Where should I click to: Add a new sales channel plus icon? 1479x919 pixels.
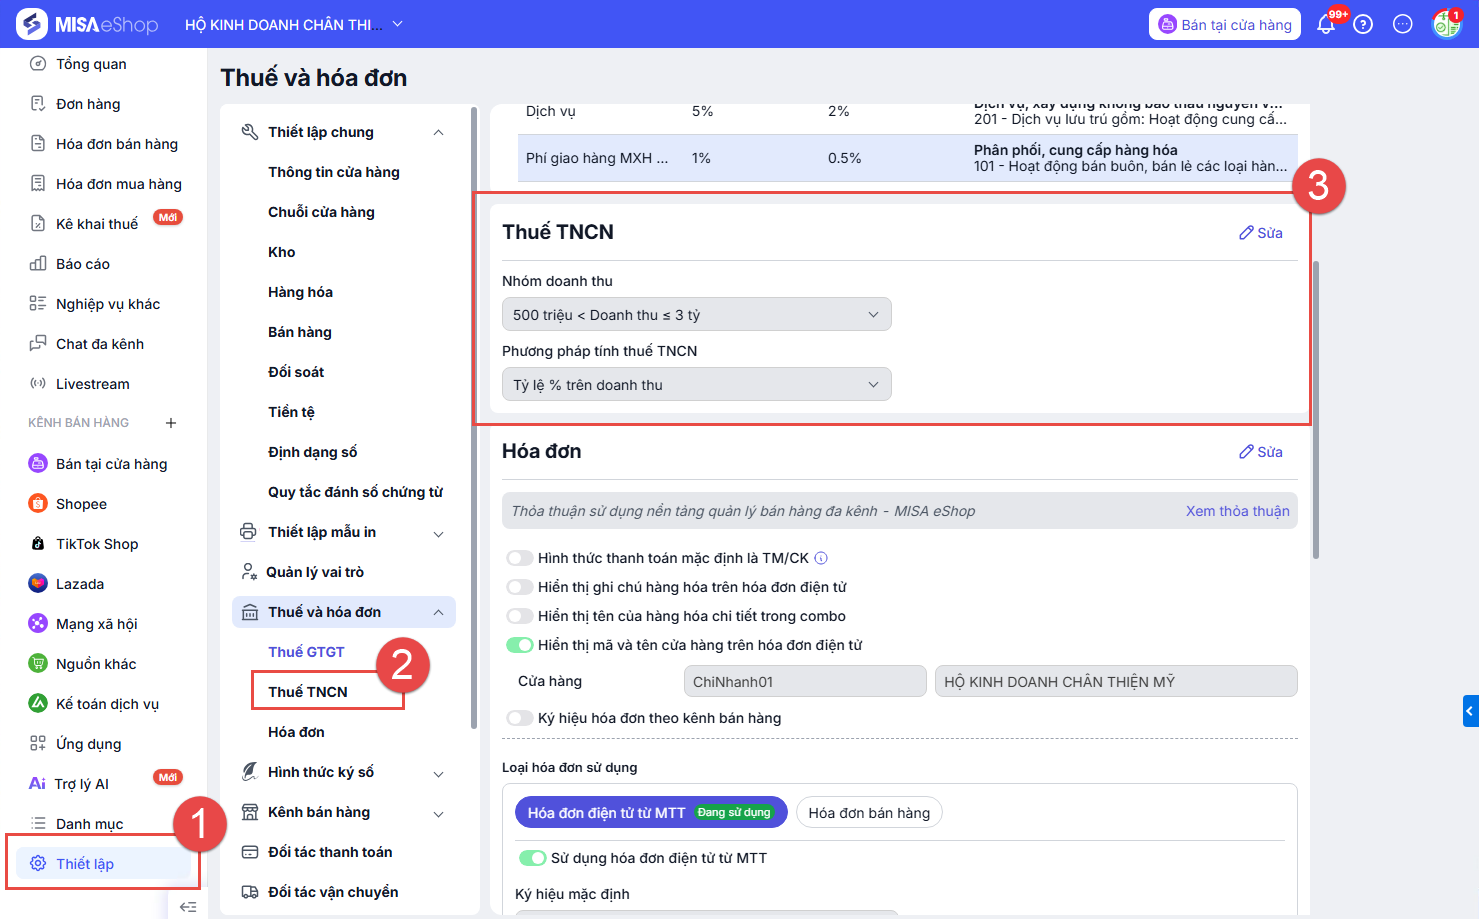coord(171,423)
